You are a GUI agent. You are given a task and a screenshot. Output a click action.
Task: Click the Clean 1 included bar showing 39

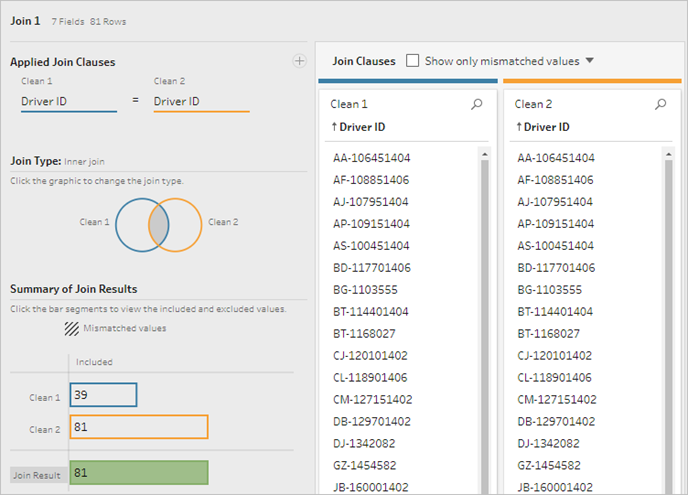pyautogui.click(x=104, y=395)
